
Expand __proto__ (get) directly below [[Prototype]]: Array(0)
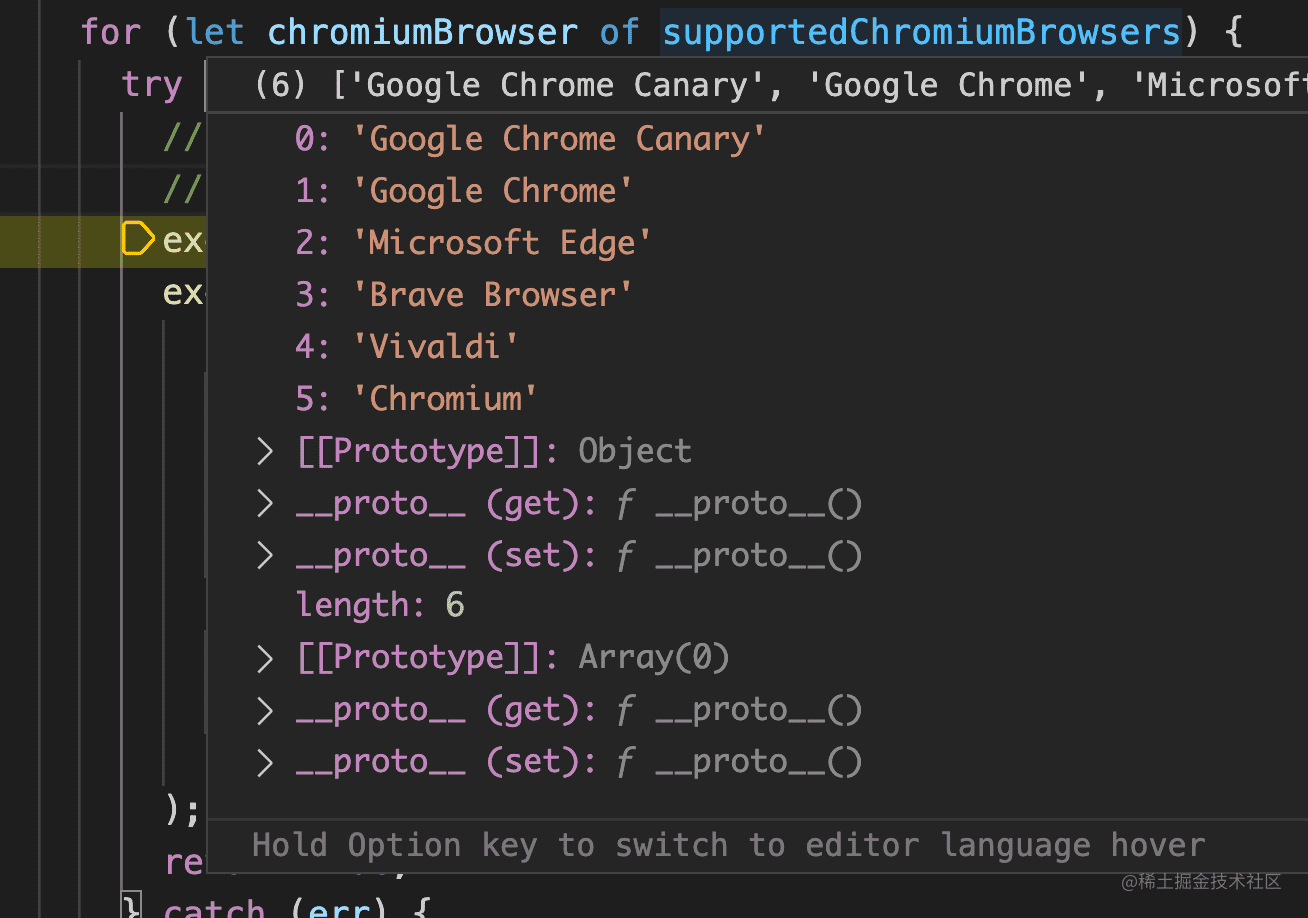tap(265, 710)
